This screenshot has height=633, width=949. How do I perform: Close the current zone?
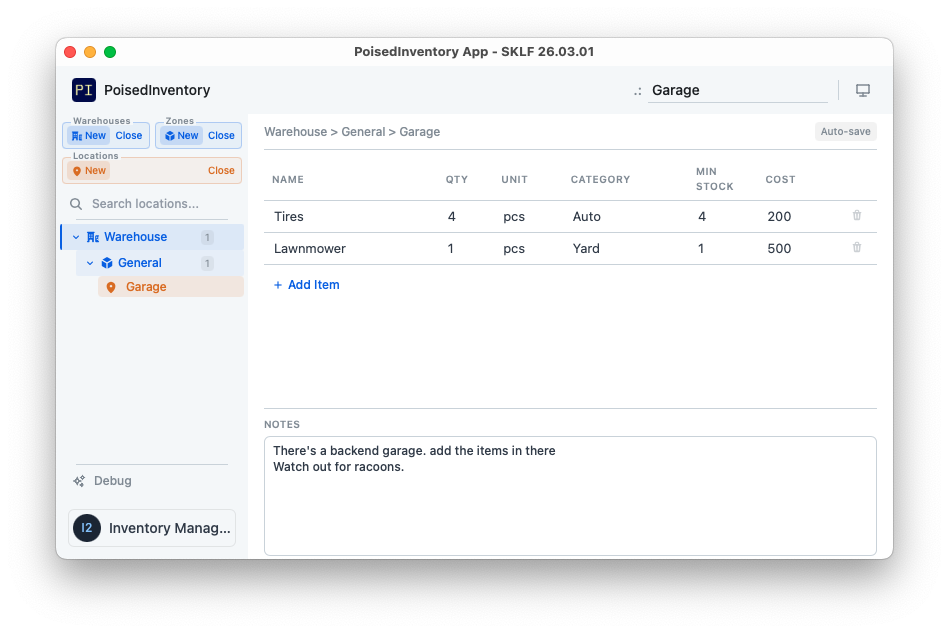pyautogui.click(x=221, y=136)
